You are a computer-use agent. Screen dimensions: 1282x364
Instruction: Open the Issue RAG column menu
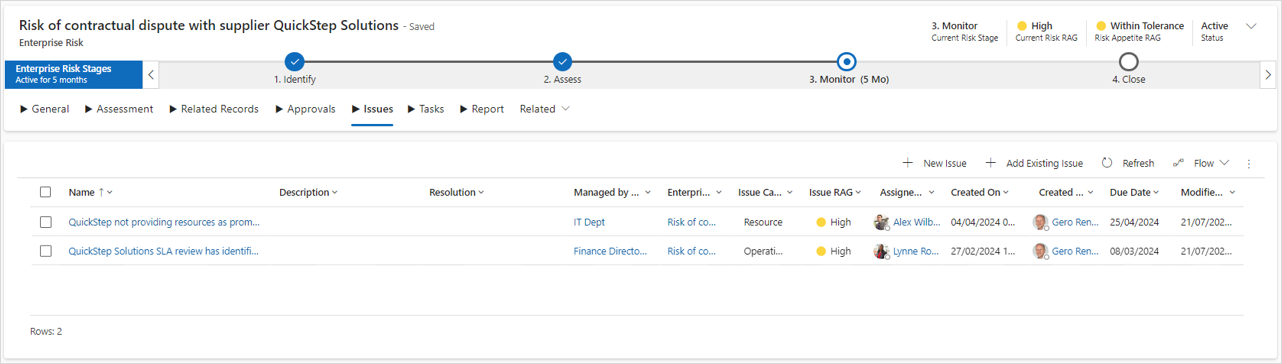click(x=836, y=192)
